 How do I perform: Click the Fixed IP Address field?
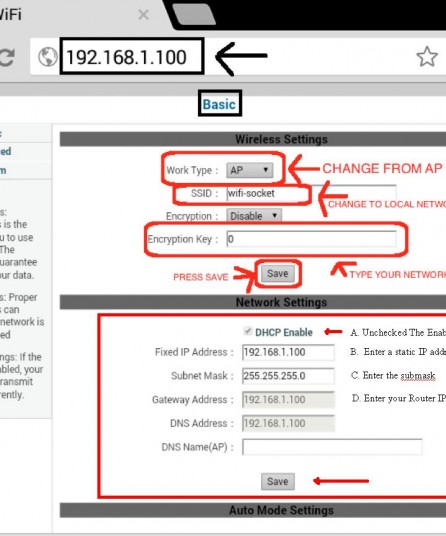288,352
